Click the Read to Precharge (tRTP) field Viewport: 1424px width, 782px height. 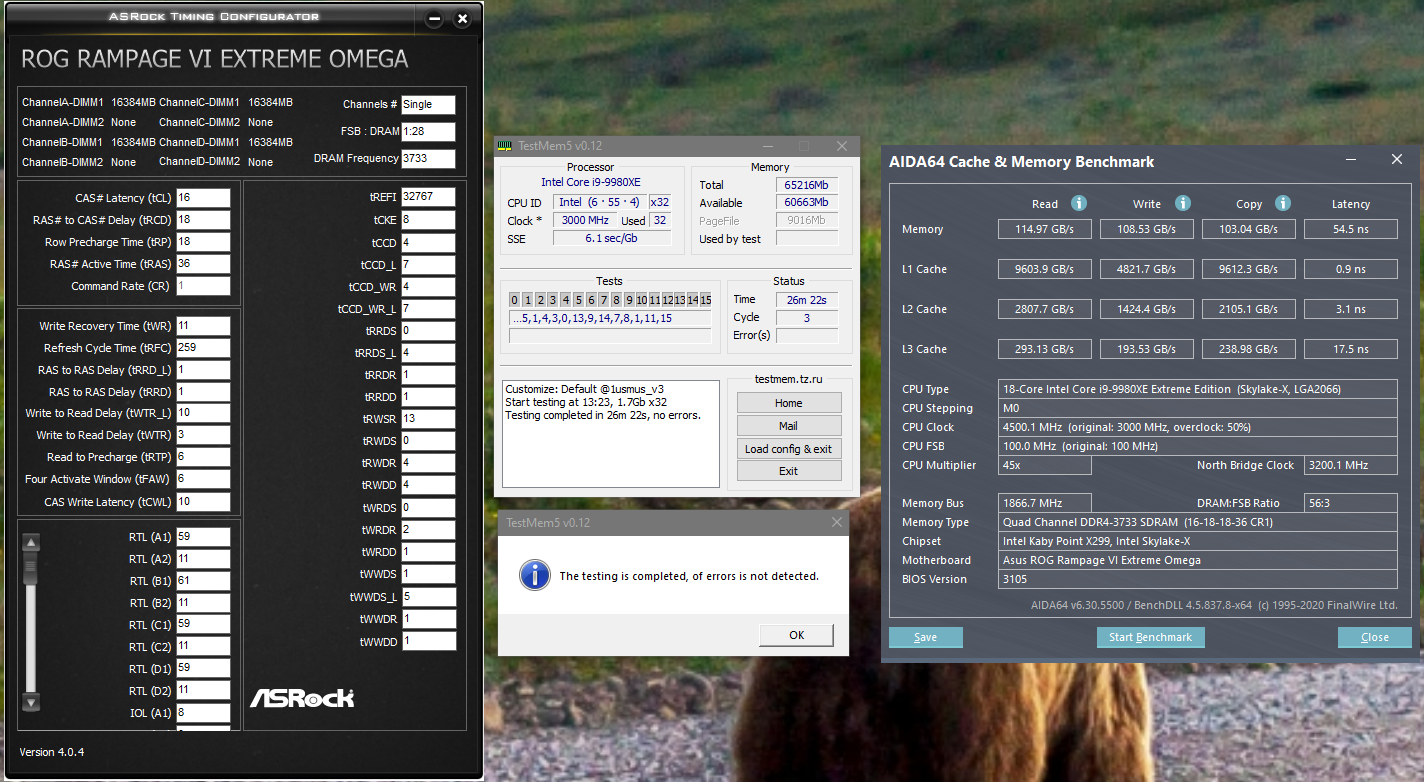pyautogui.click(x=203, y=457)
